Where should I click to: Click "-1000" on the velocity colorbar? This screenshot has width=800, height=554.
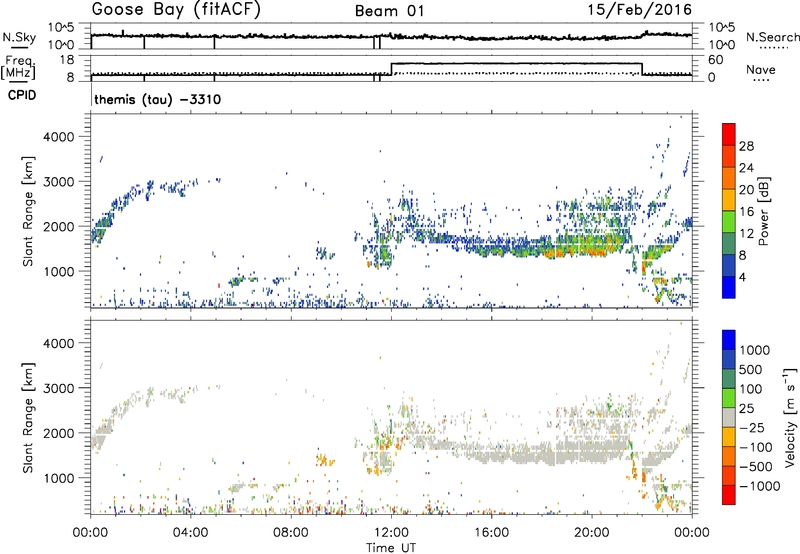click(759, 486)
